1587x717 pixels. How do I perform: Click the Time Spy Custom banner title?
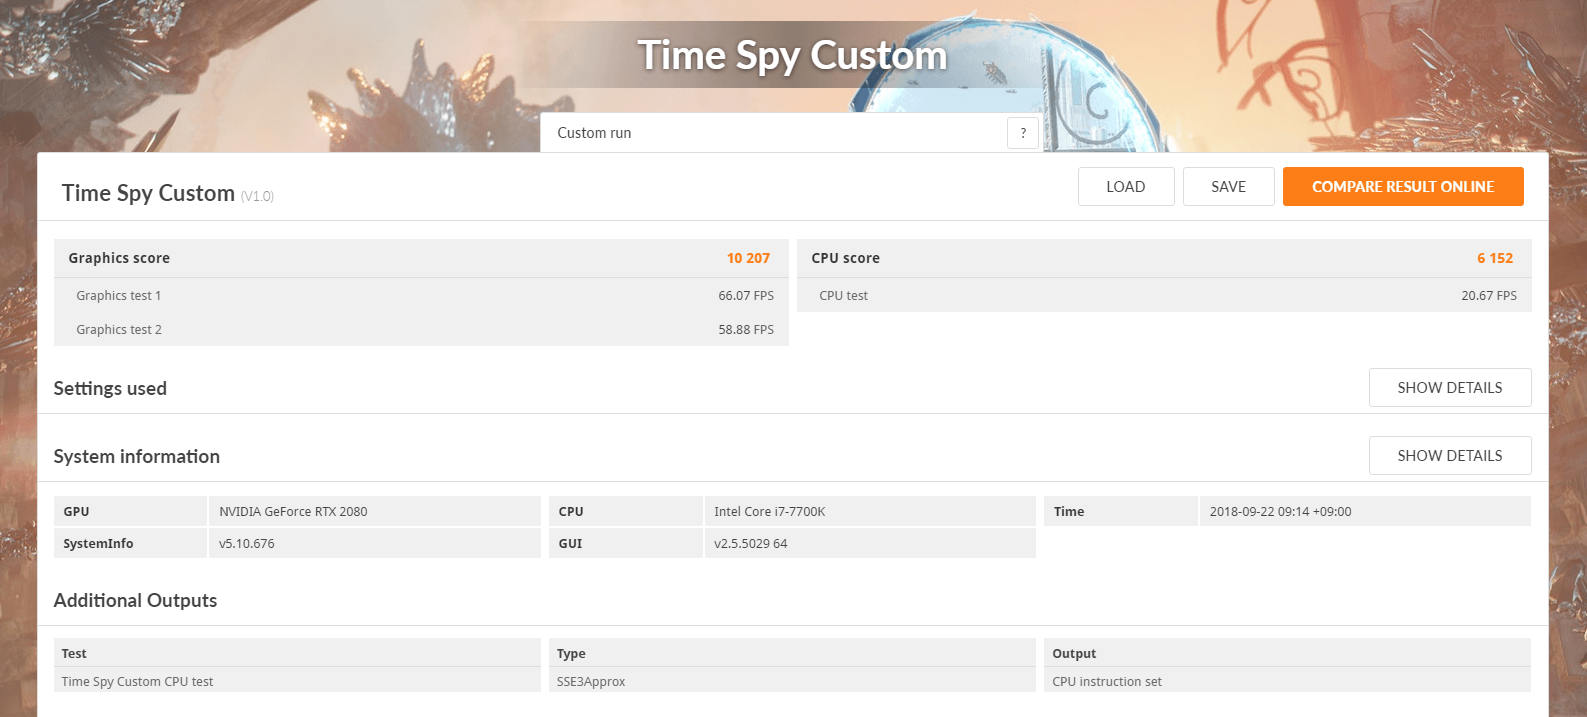792,56
